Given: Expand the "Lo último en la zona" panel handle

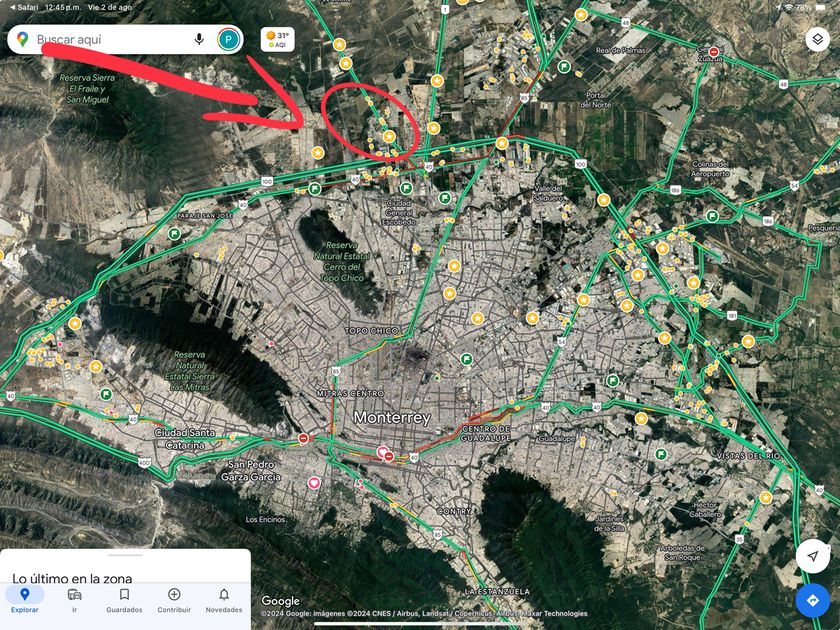Looking at the screenshot, I should [125, 556].
